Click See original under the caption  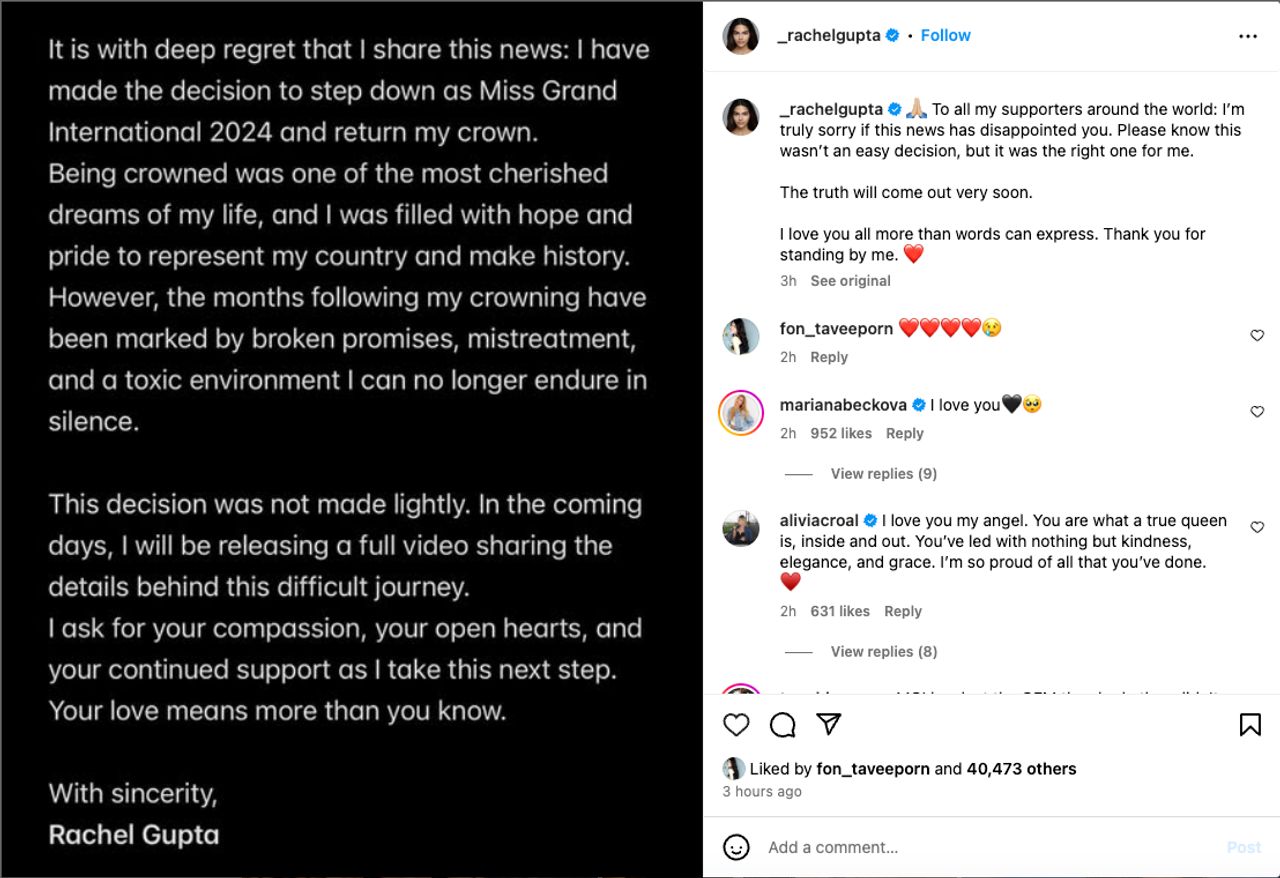pyautogui.click(x=850, y=281)
